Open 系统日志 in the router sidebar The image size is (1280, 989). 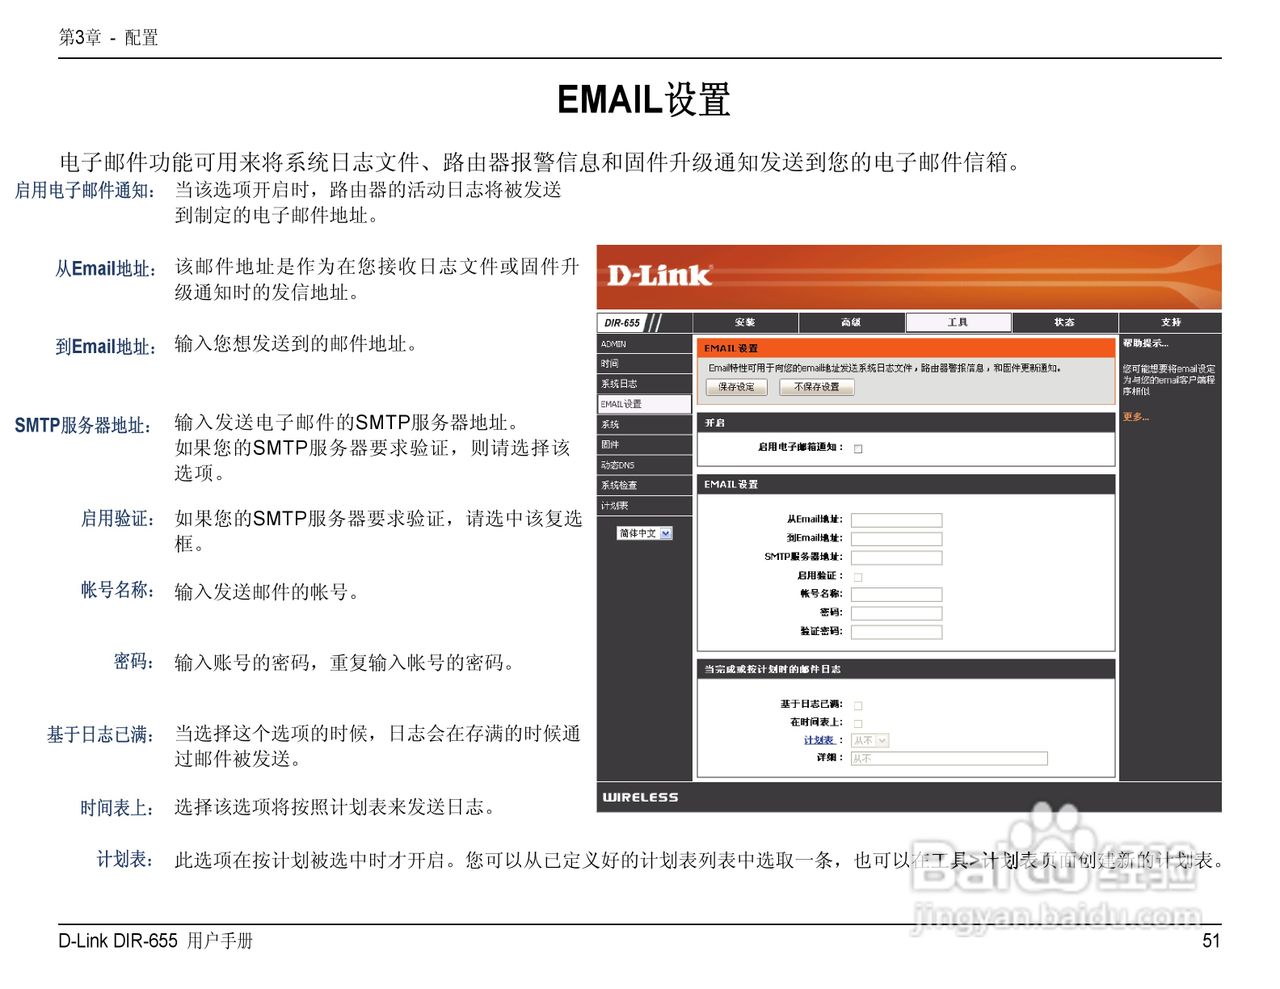coord(644,384)
